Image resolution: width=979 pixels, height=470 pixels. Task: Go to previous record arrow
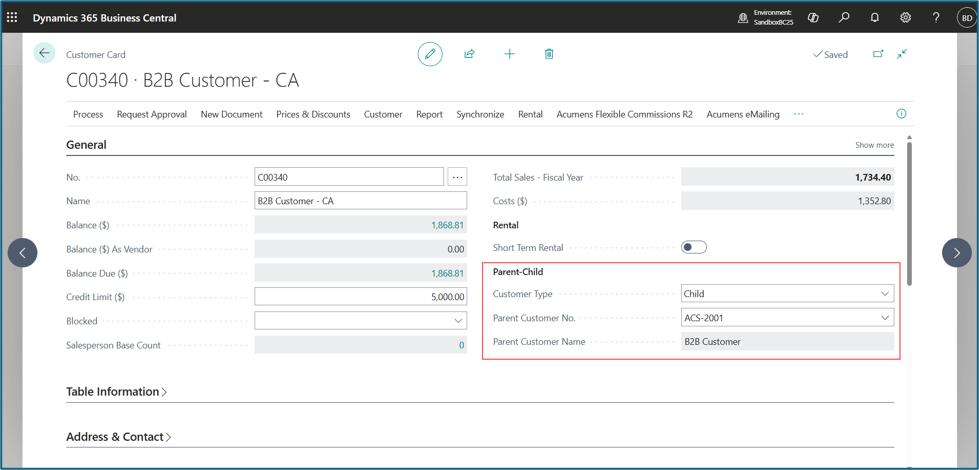point(22,253)
